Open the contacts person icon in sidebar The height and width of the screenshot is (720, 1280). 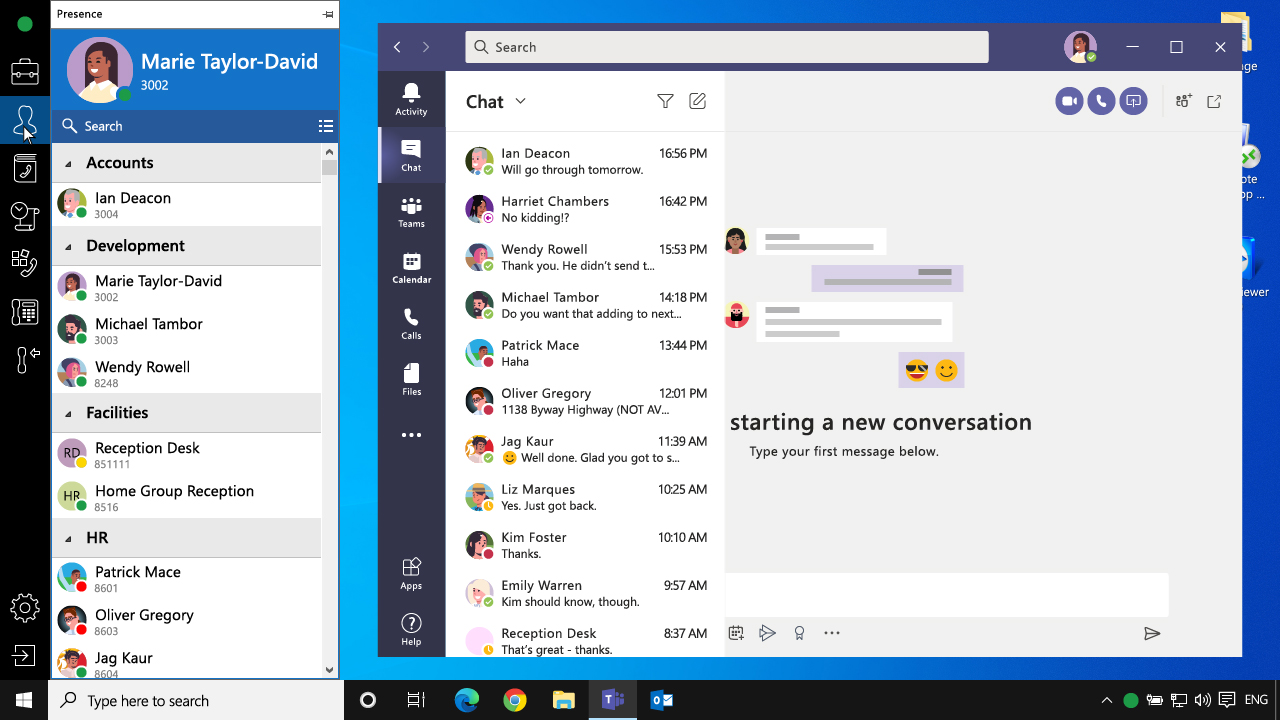point(25,122)
